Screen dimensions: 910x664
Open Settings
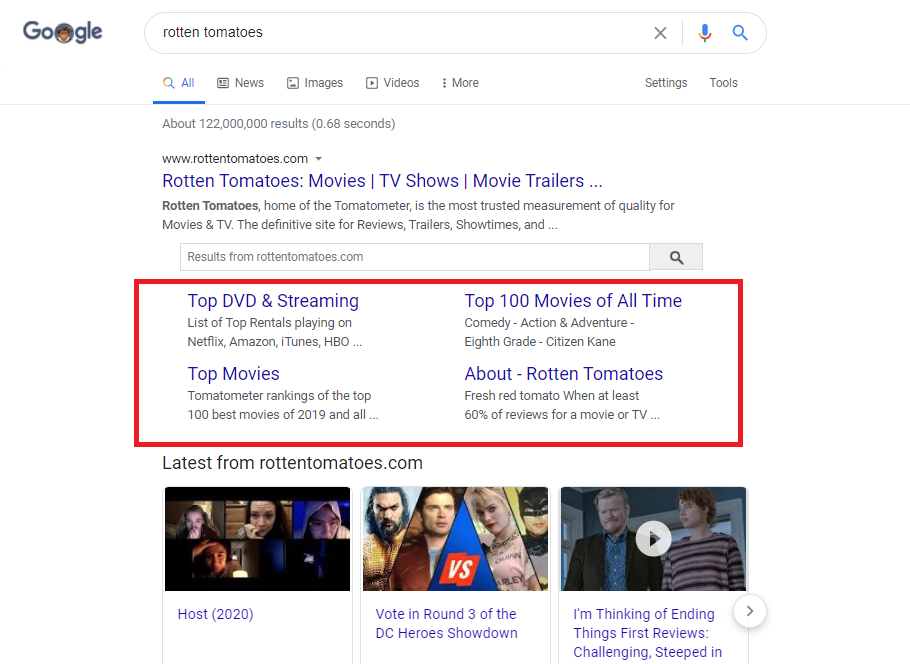(666, 83)
